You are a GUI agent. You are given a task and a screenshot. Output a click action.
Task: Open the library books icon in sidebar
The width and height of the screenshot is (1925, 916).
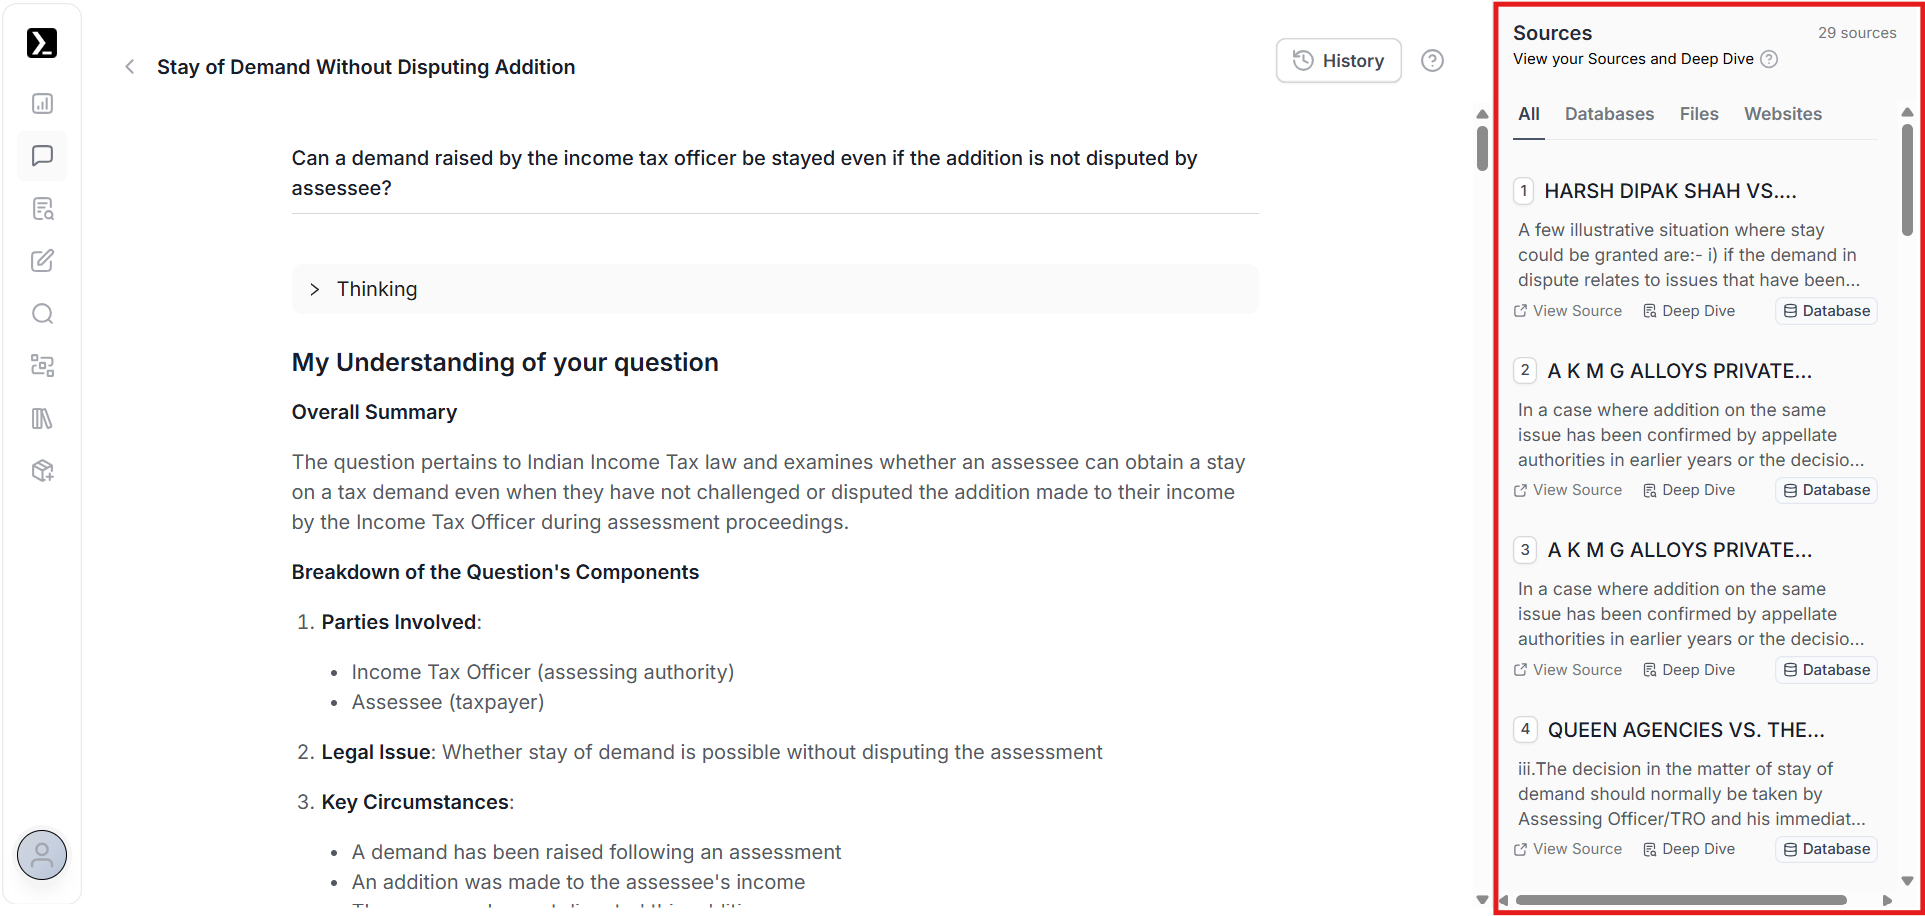[42, 418]
